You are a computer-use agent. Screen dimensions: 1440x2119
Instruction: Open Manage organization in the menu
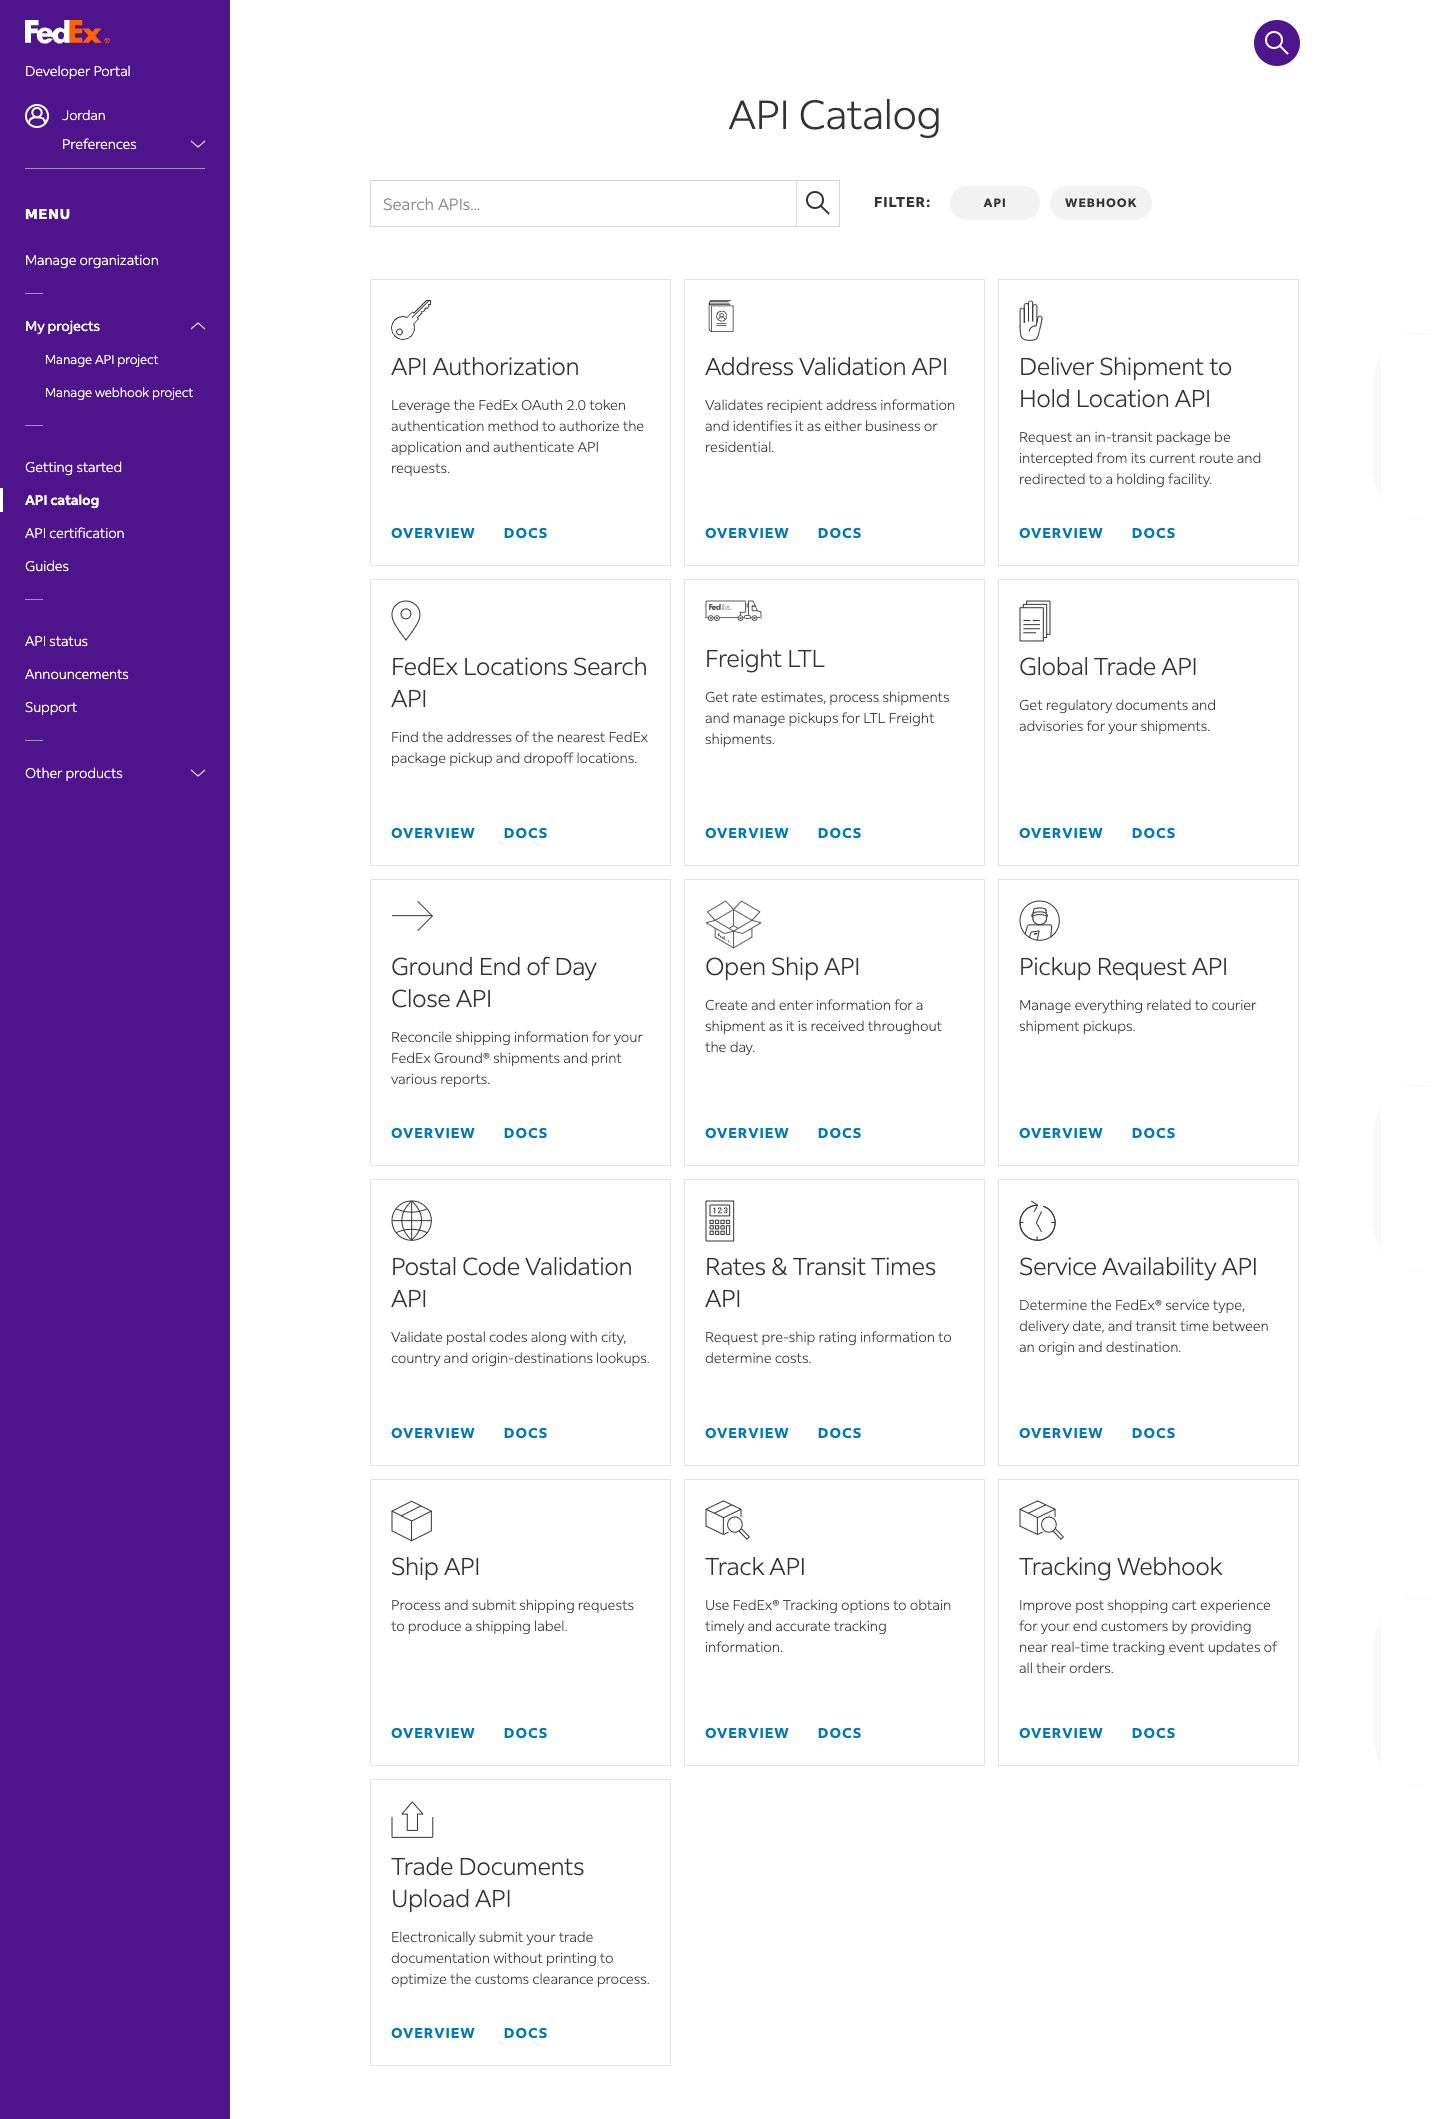tap(92, 260)
